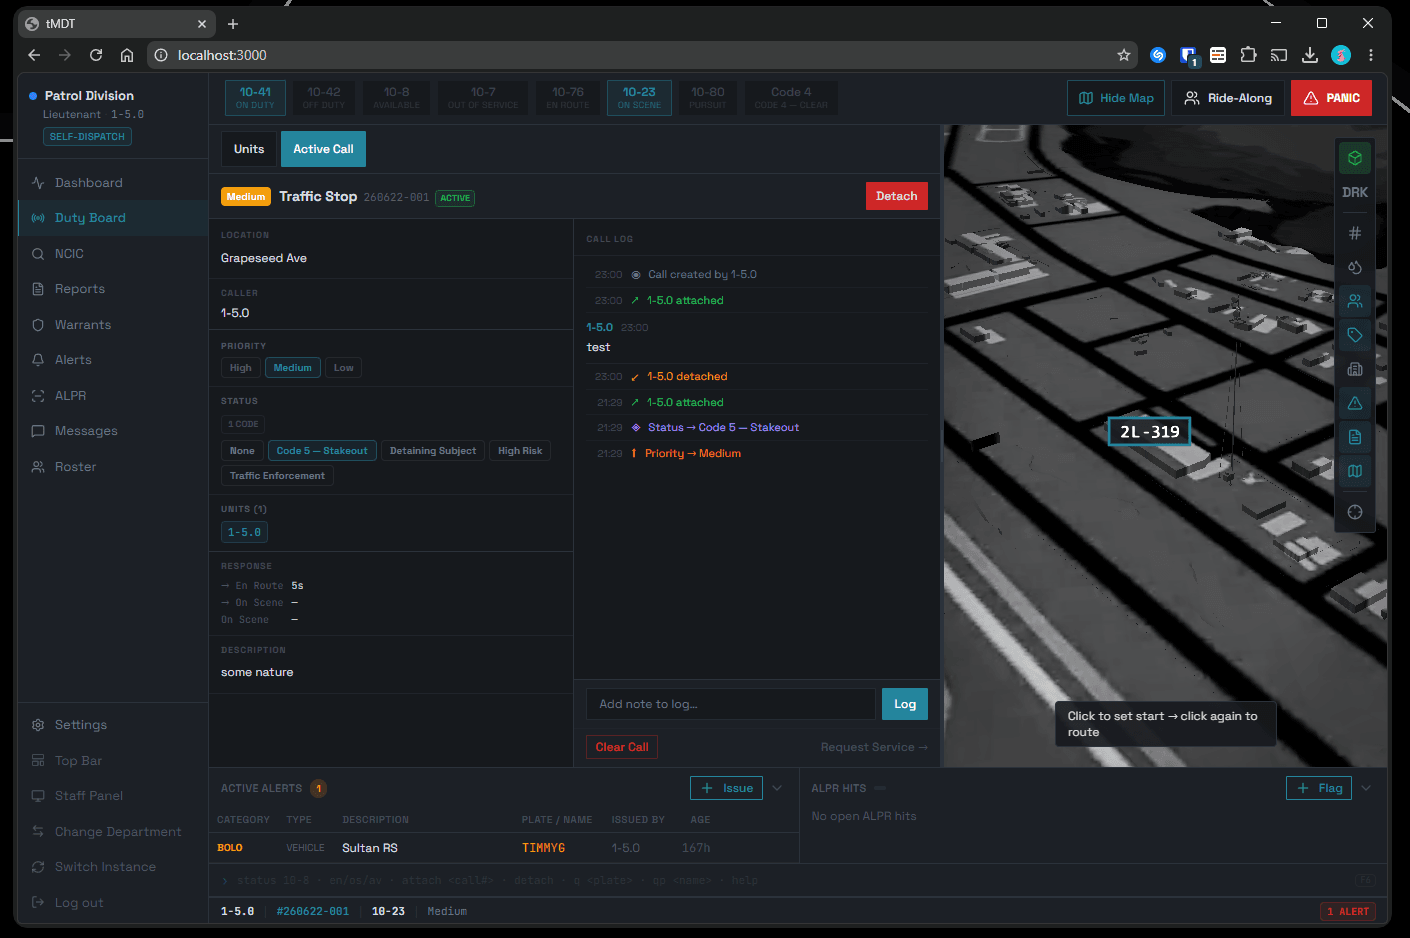Set status to 10-42 Off Duty
The width and height of the screenshot is (1410, 938).
coord(323,98)
